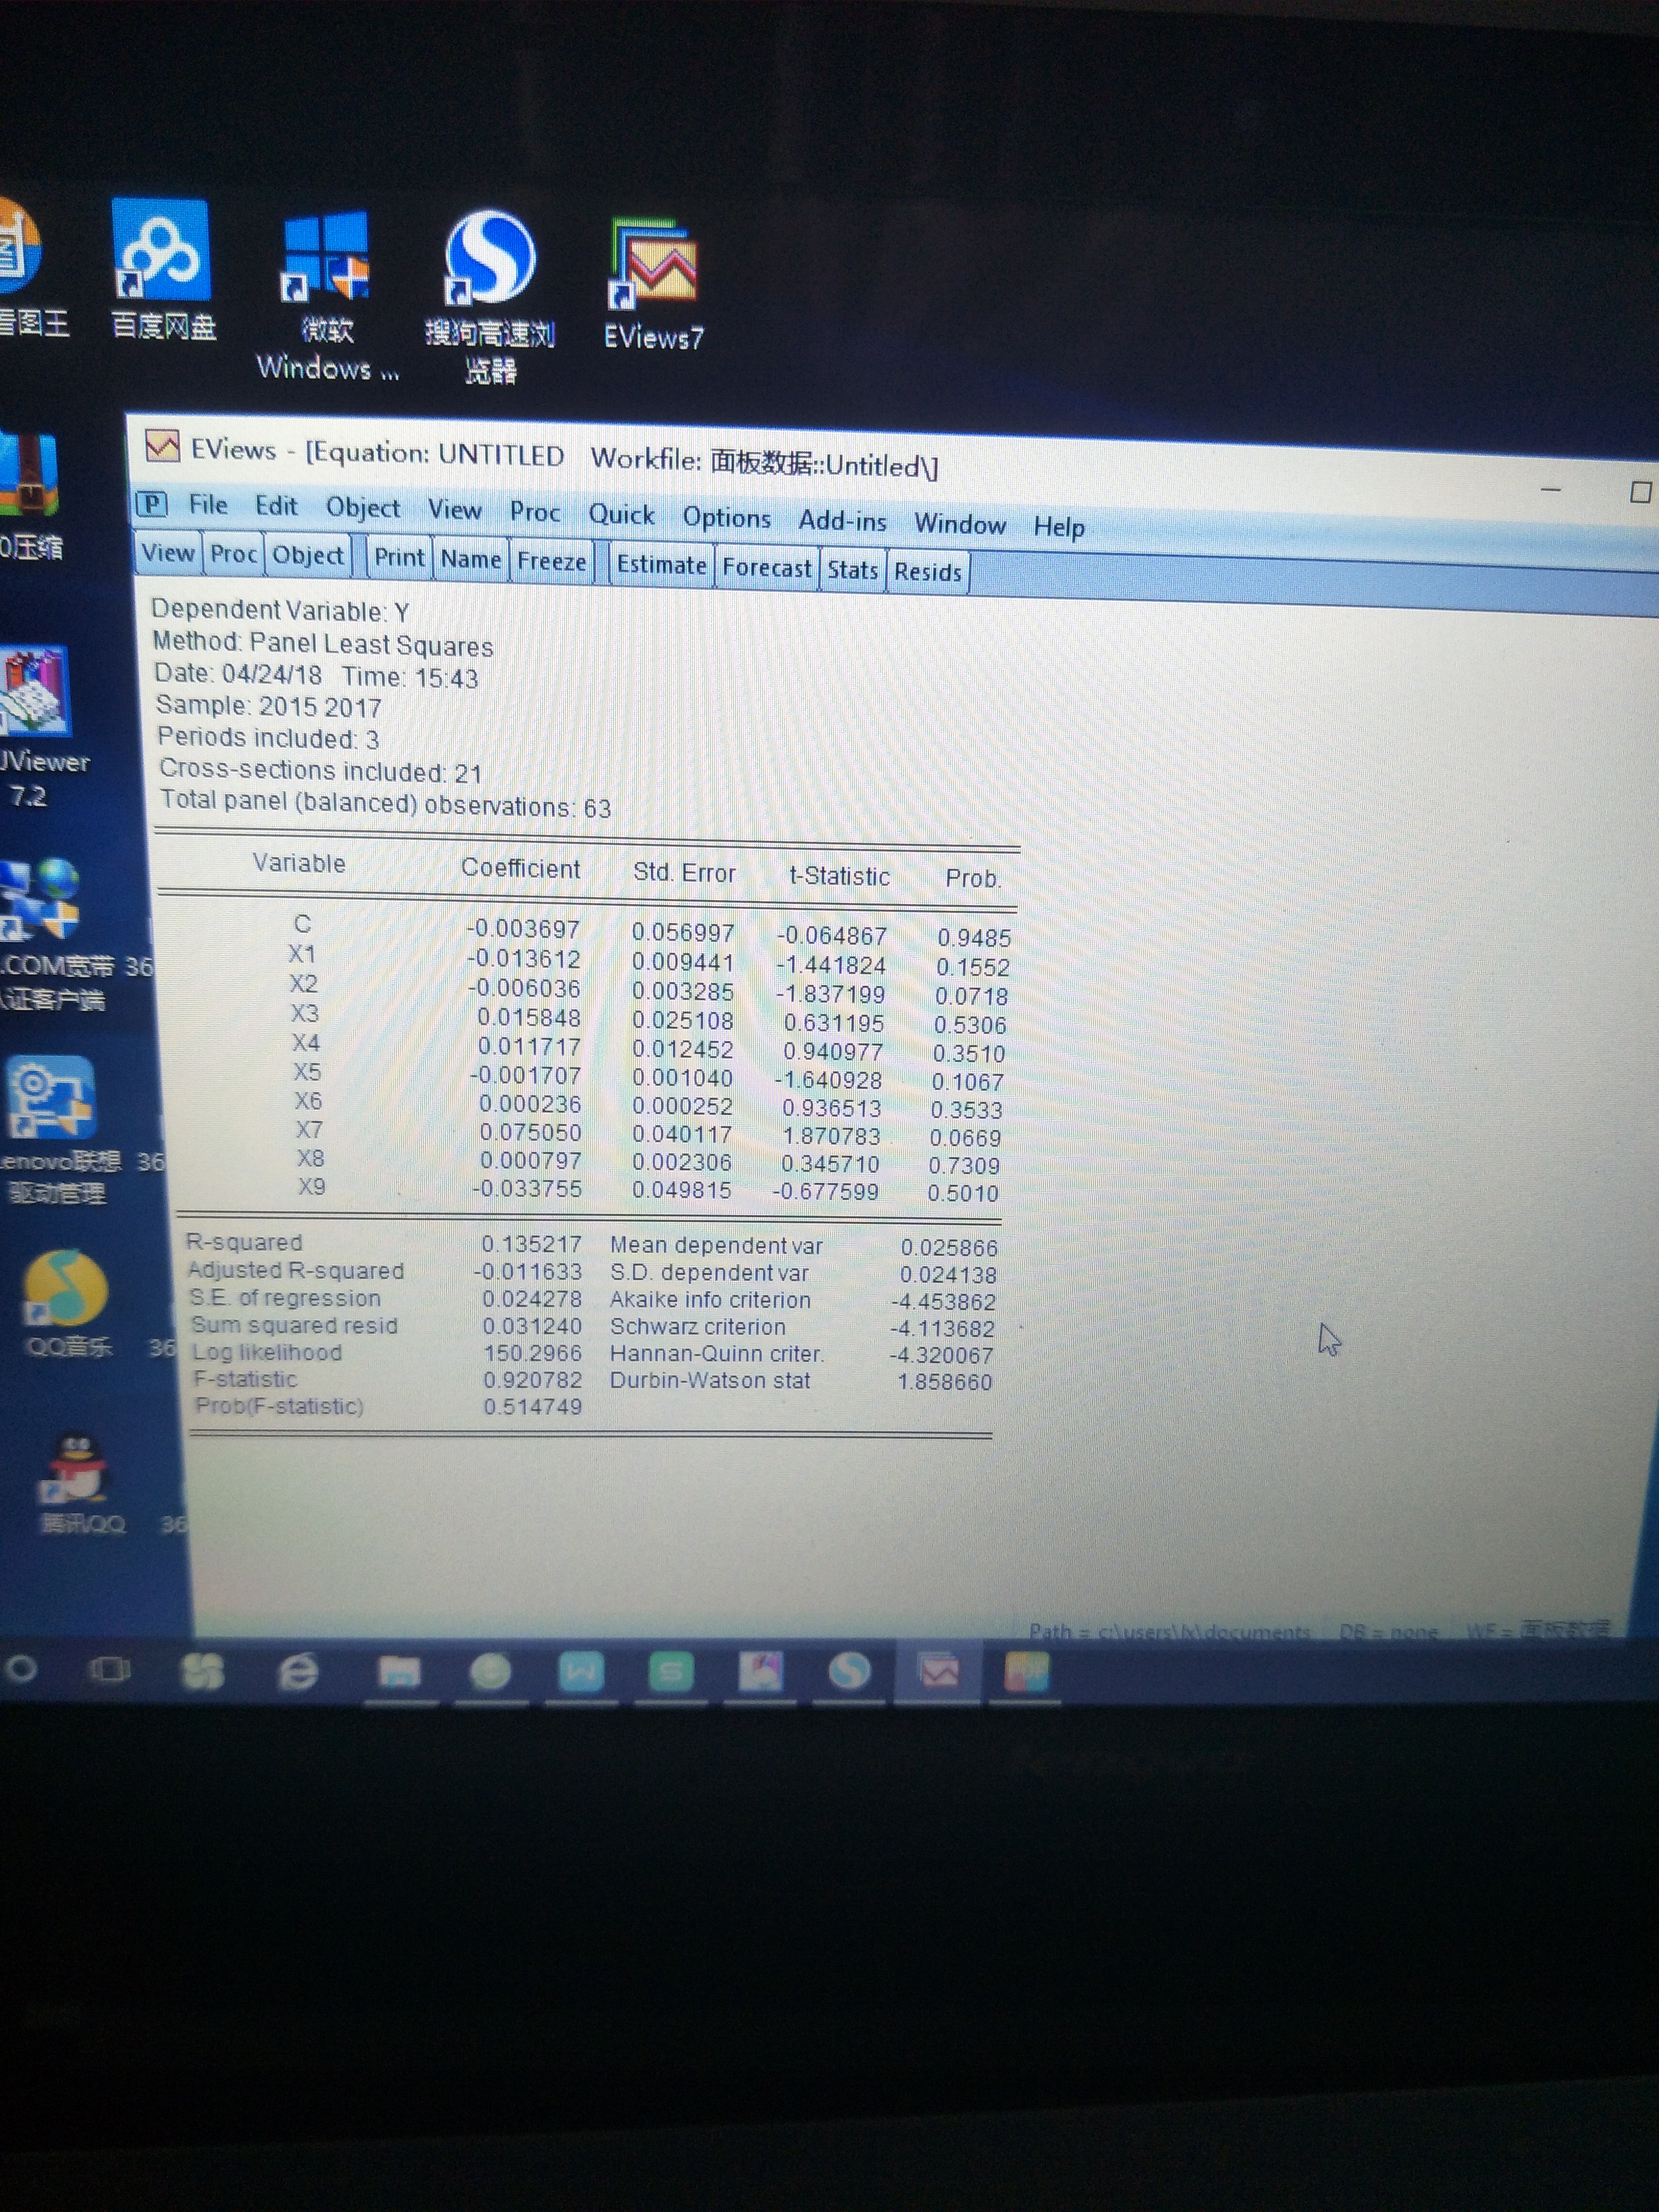
Task: Click the Forecast button
Action: [767, 568]
